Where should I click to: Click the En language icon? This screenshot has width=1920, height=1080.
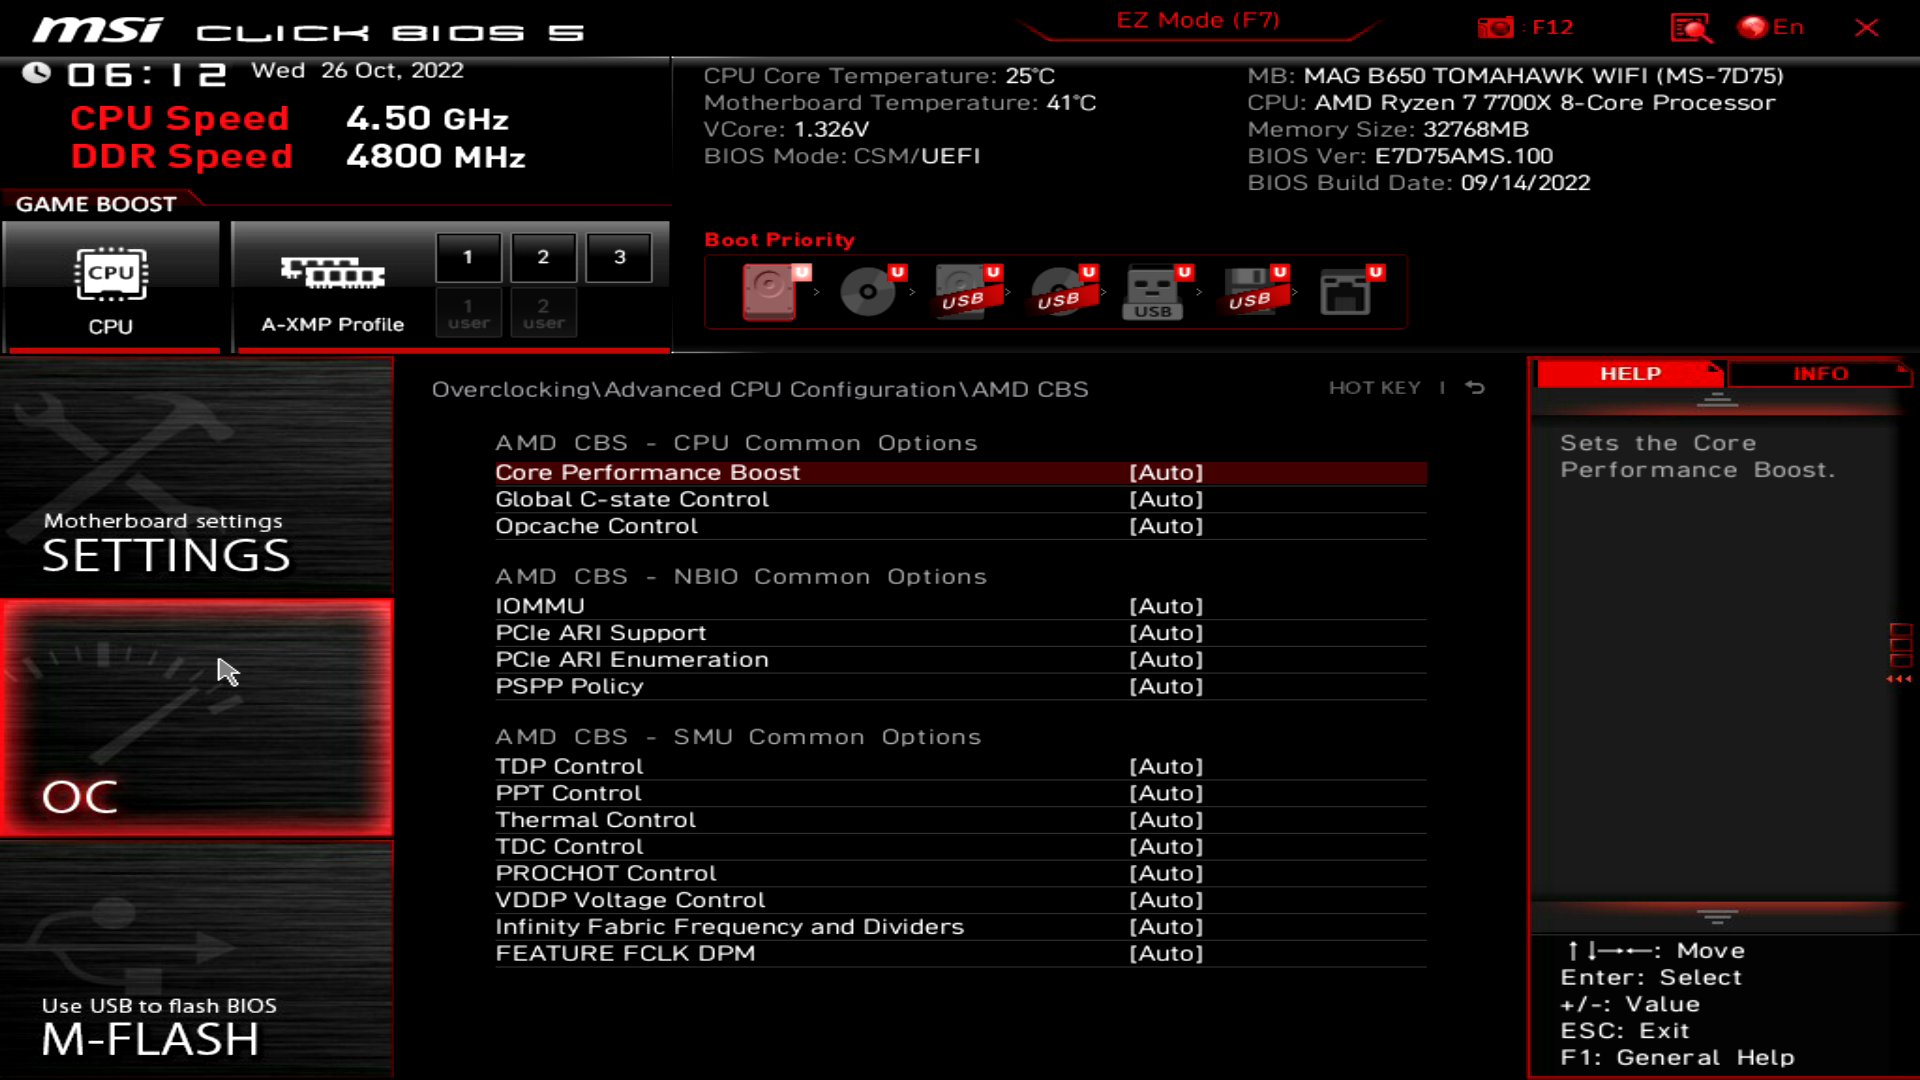click(x=1768, y=27)
